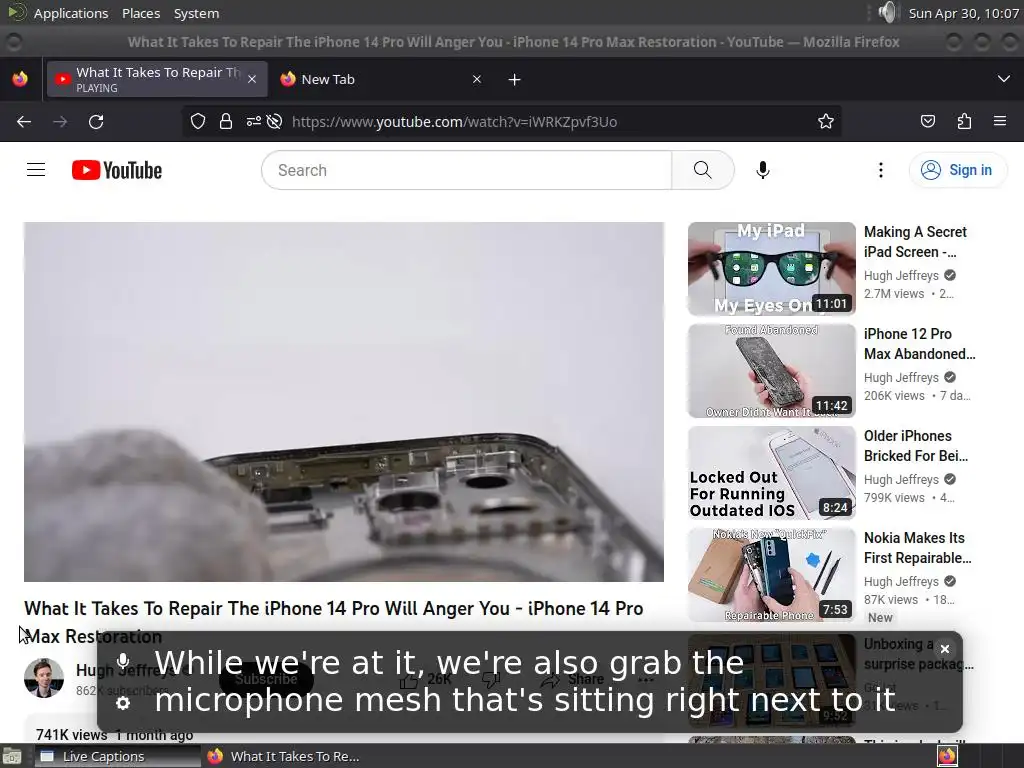Open the Applications menu
This screenshot has height=768, width=1024.
71,13
